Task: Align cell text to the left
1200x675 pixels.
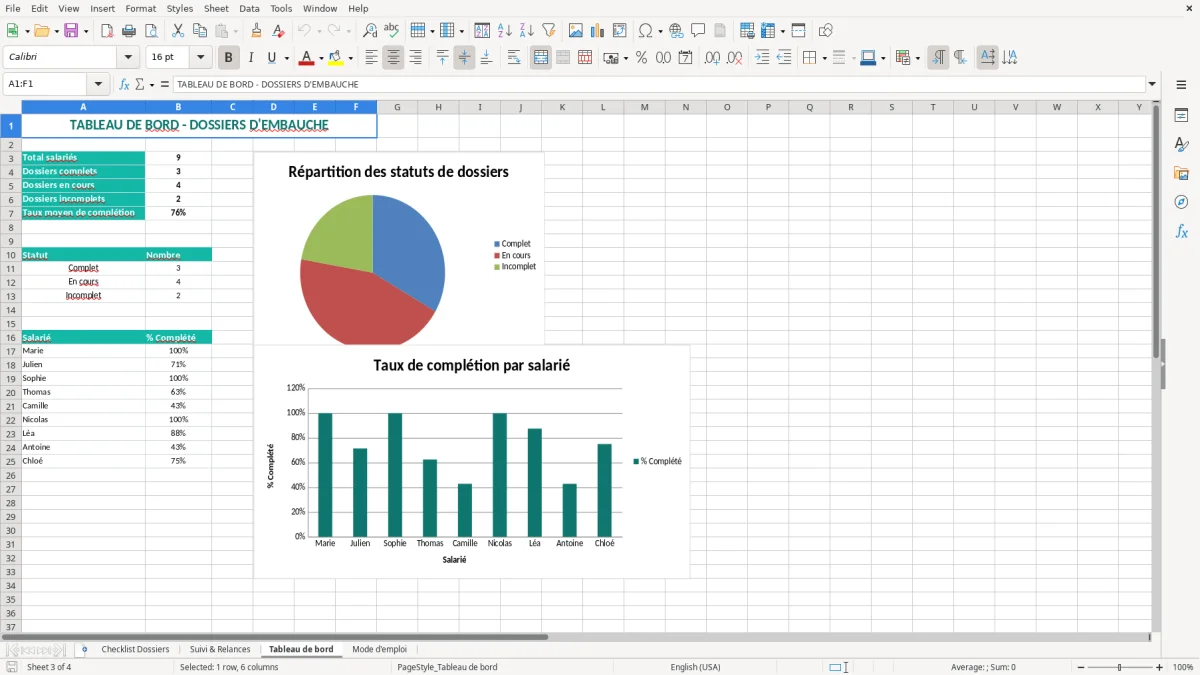Action: click(x=371, y=58)
